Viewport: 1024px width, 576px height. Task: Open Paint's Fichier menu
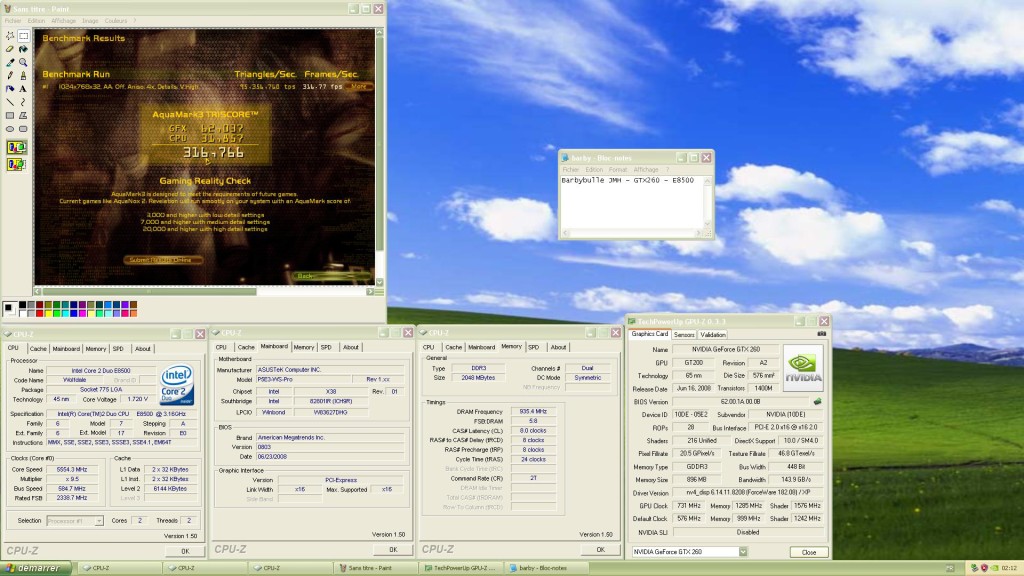coord(13,21)
